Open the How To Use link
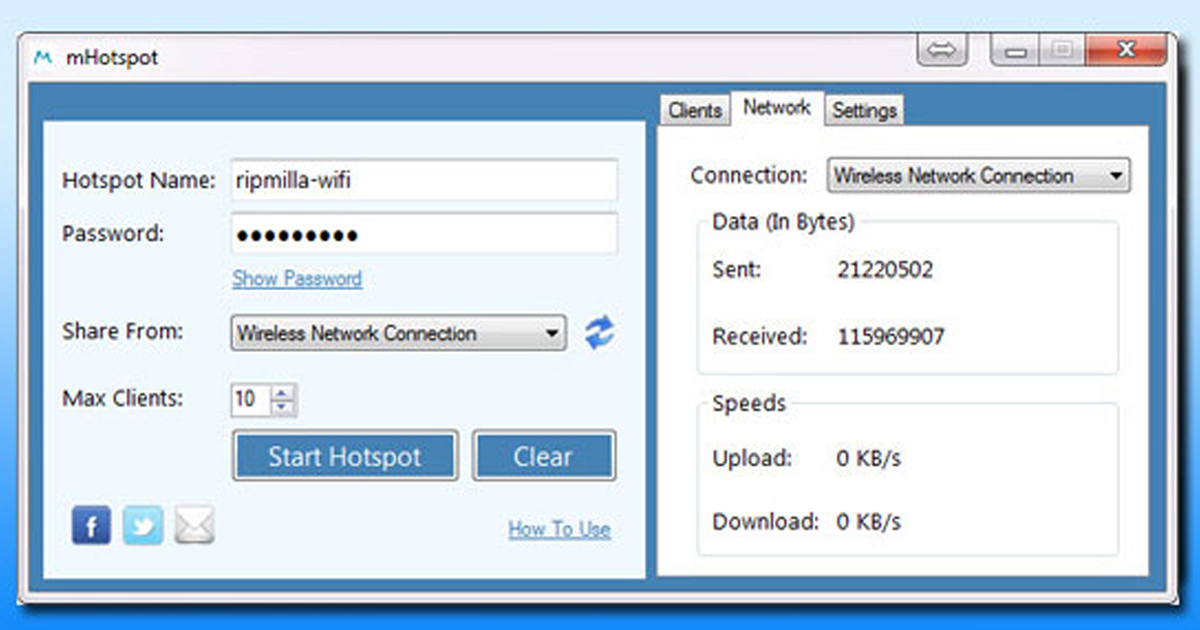The width and height of the screenshot is (1200, 630). click(x=559, y=529)
